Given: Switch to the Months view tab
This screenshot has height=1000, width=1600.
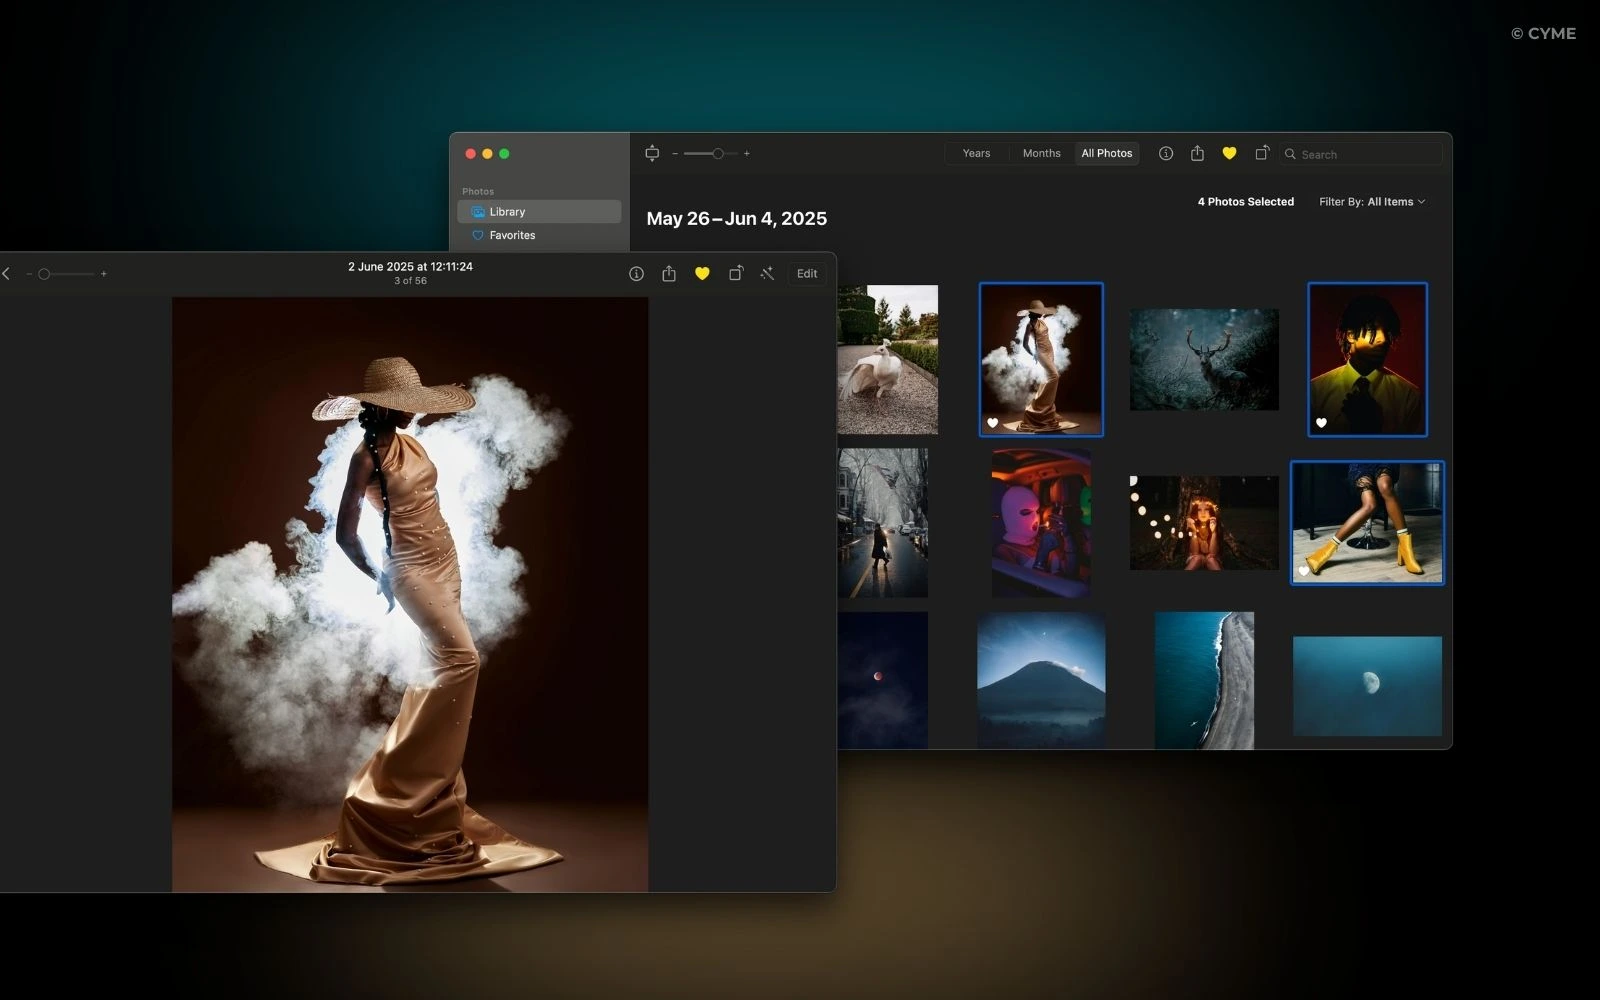Looking at the screenshot, I should point(1041,153).
